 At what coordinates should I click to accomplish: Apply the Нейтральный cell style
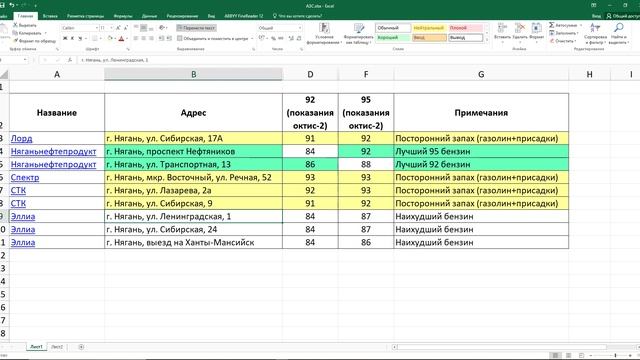point(429,28)
